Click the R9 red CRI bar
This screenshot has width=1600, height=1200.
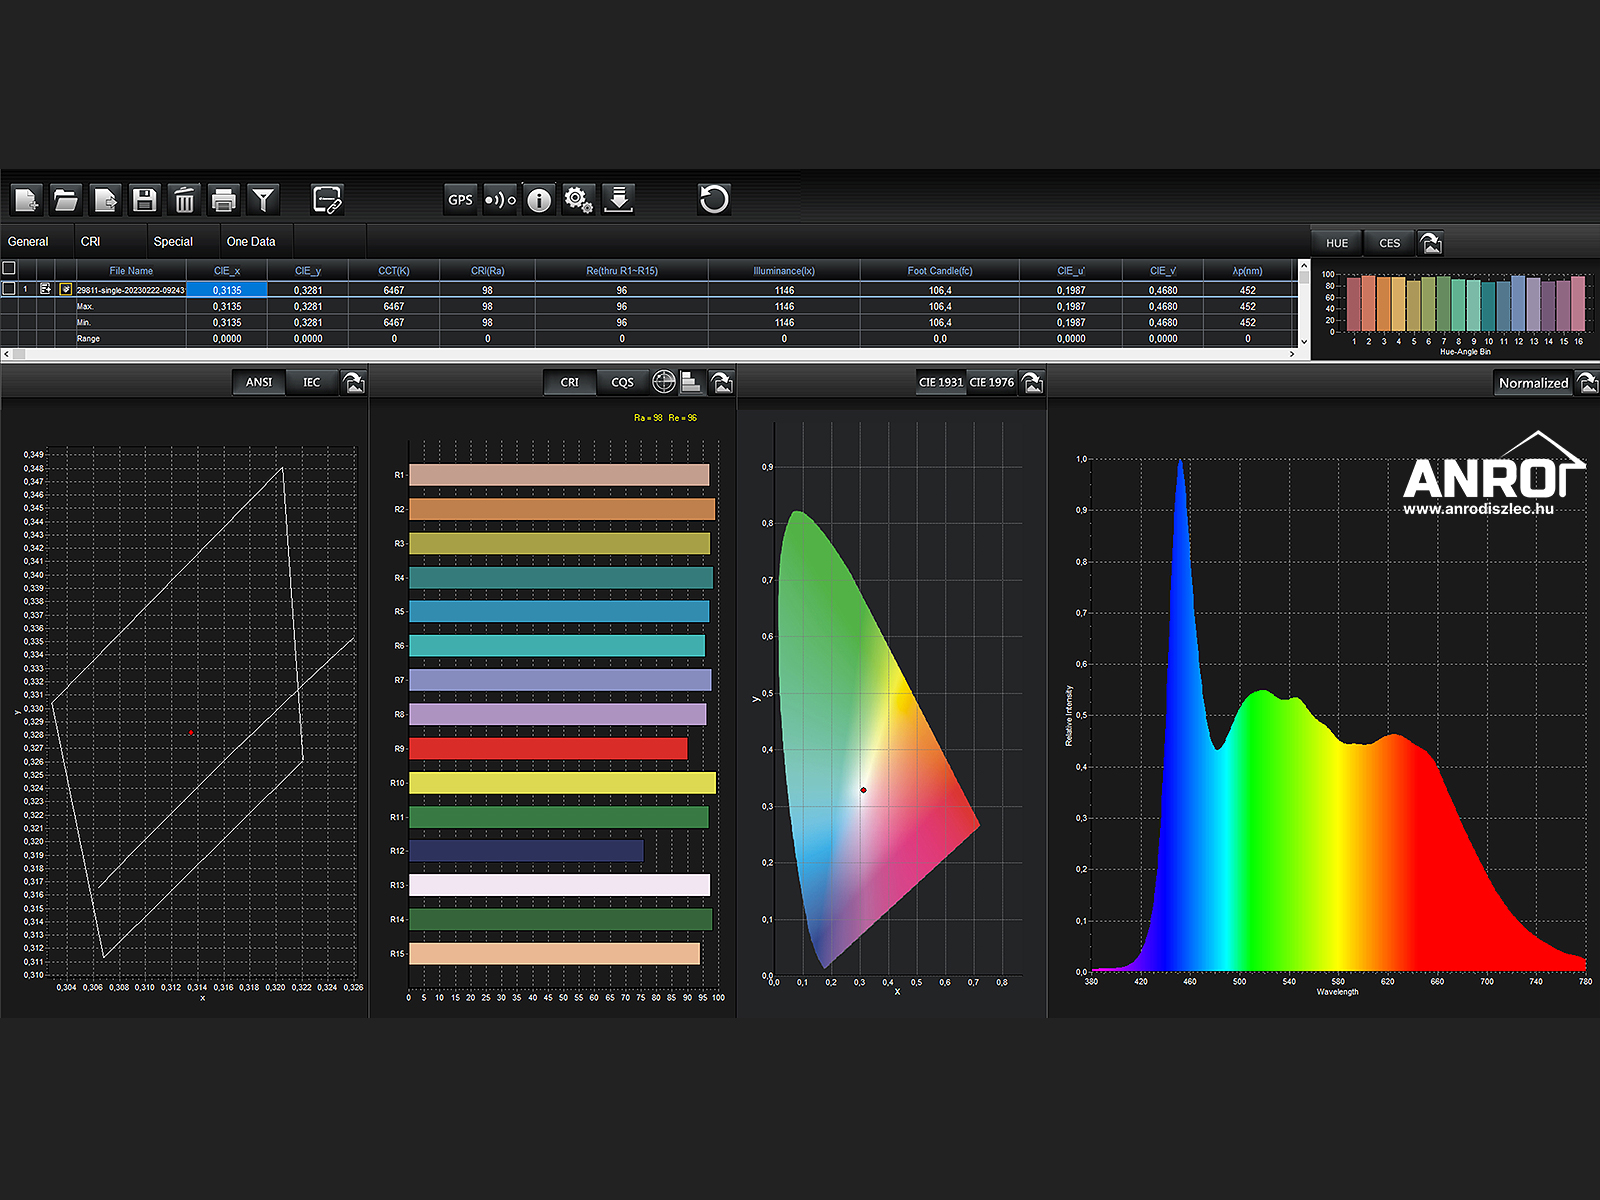tap(548, 748)
